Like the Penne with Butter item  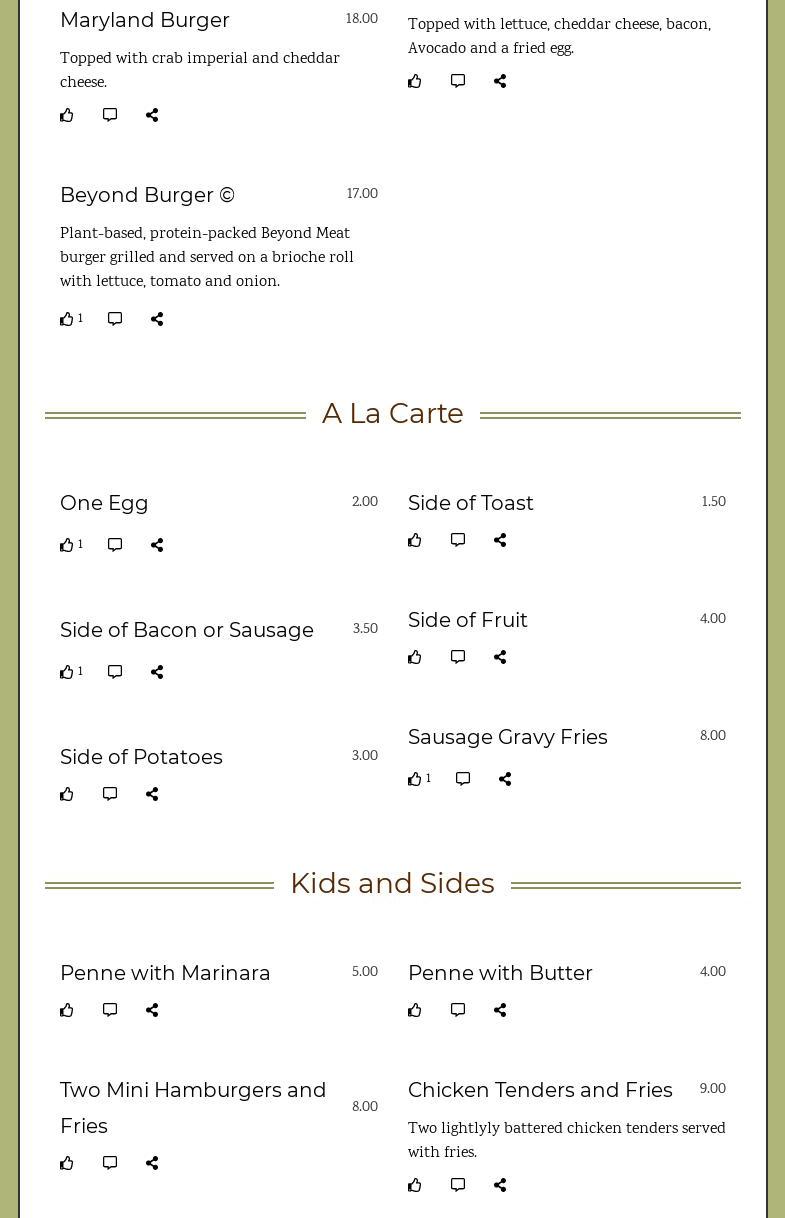[x=415, y=1011]
